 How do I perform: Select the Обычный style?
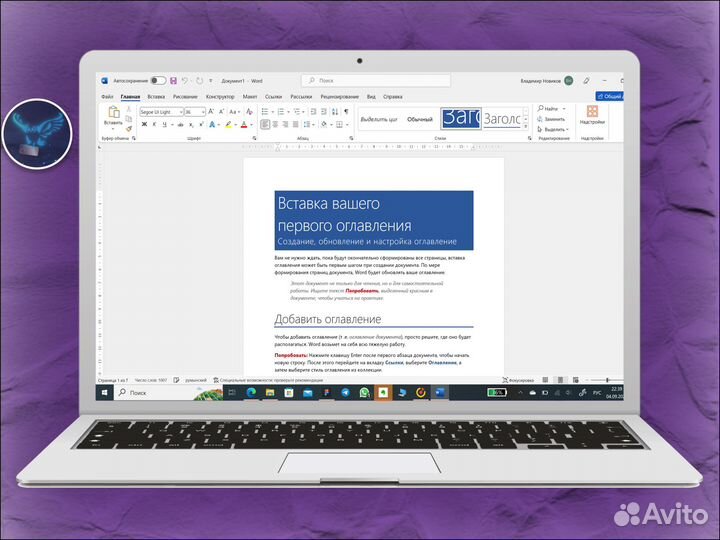point(420,119)
